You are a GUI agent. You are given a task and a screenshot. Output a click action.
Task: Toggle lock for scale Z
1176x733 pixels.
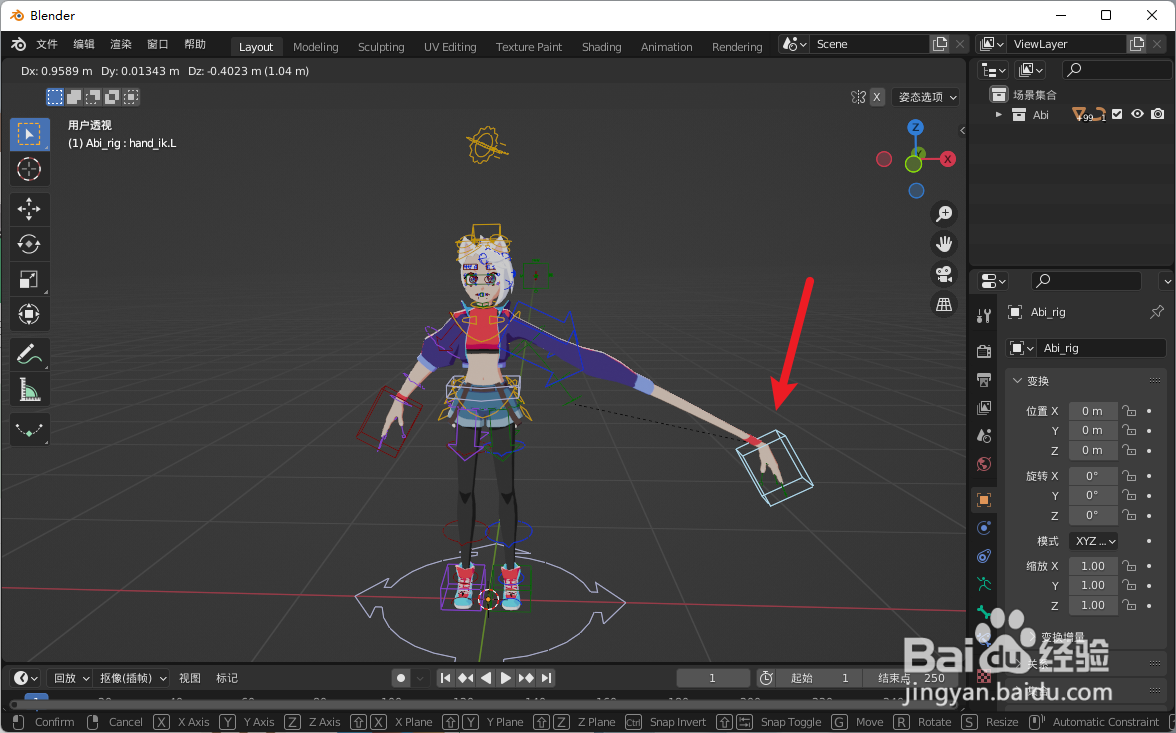tap(1129, 605)
